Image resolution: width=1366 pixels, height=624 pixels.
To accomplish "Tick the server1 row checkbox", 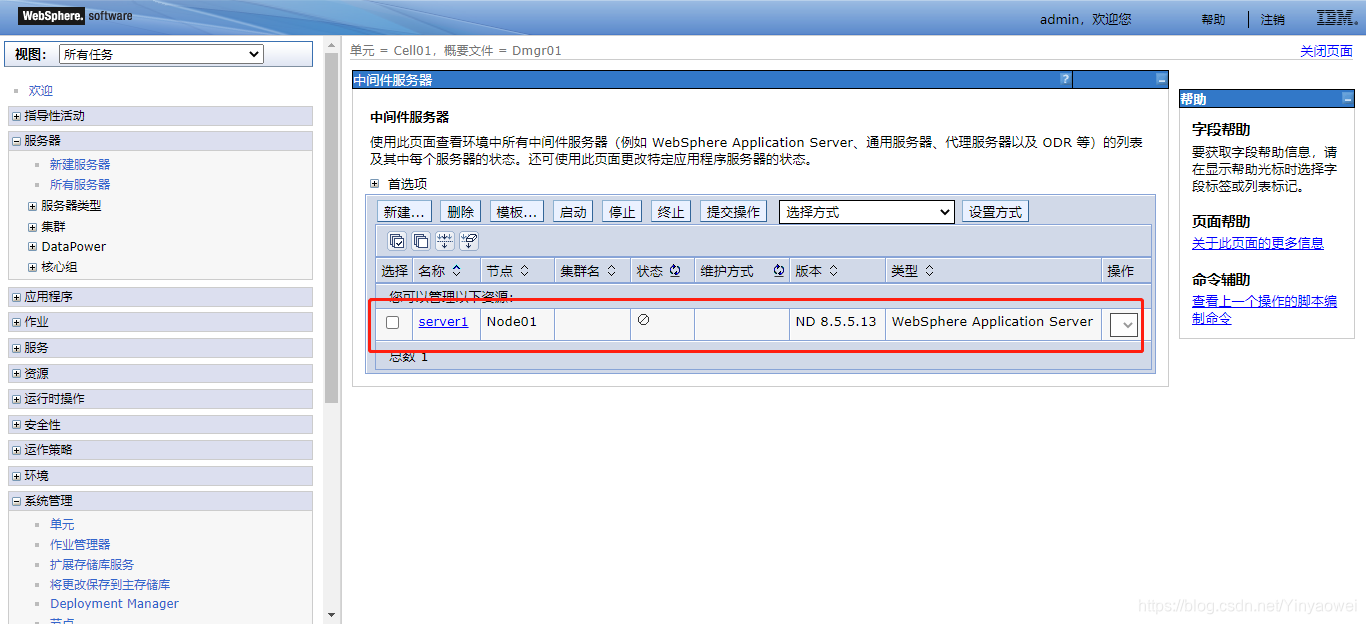I will (393, 322).
